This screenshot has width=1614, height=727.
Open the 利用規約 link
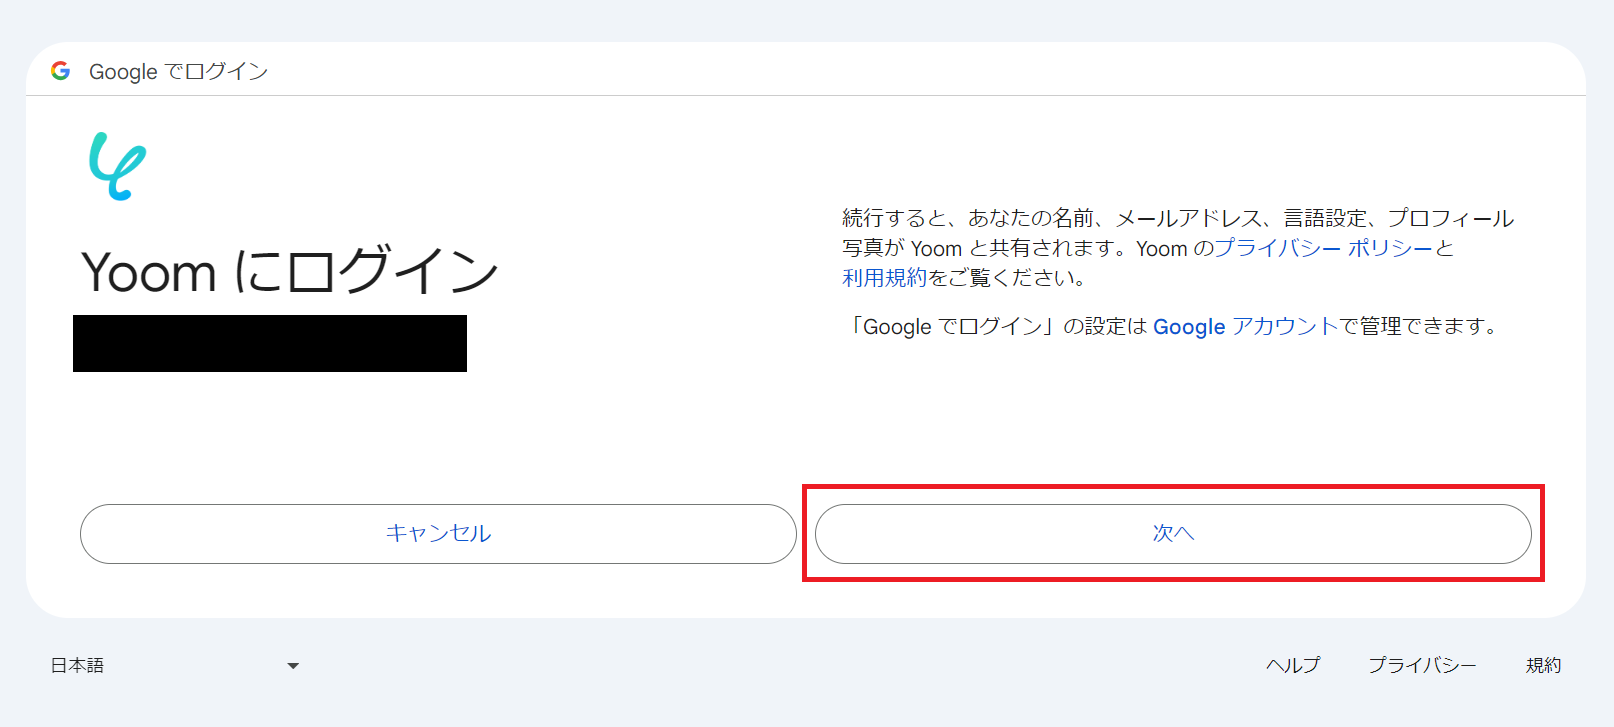click(x=885, y=278)
